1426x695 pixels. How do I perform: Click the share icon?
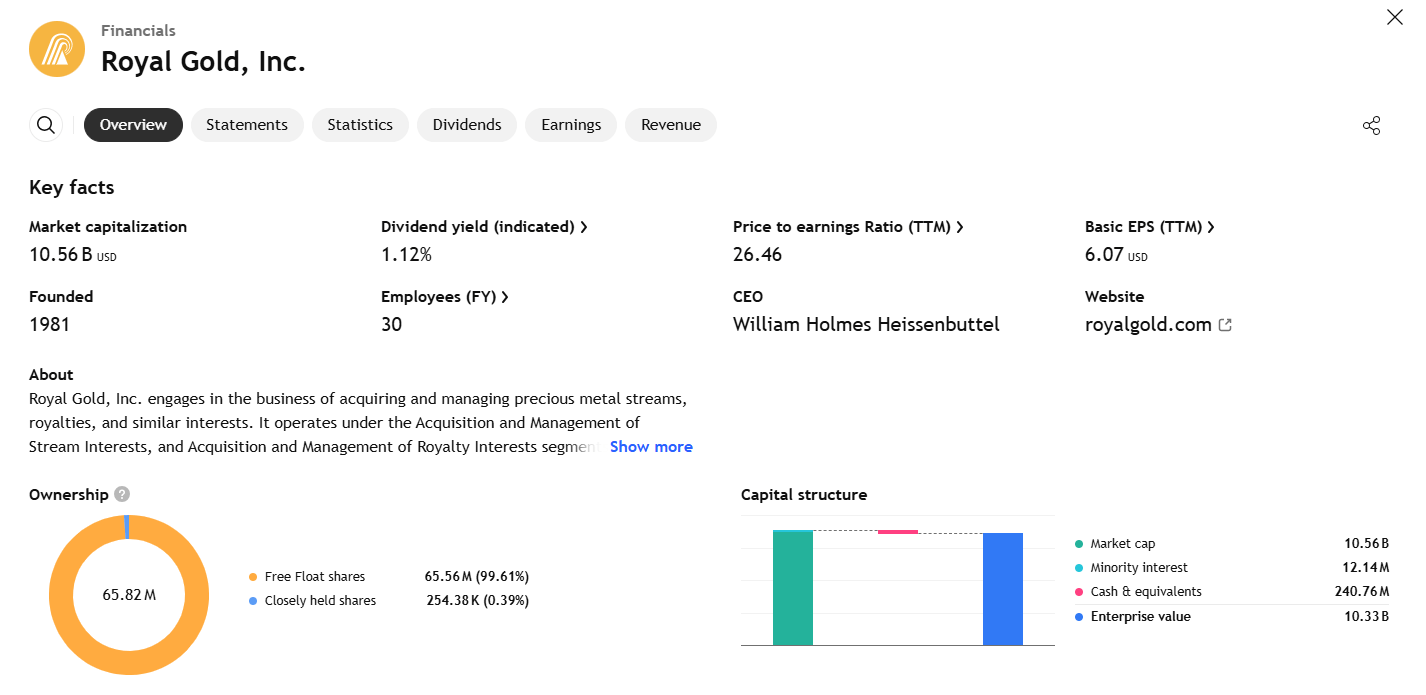pyautogui.click(x=1371, y=125)
